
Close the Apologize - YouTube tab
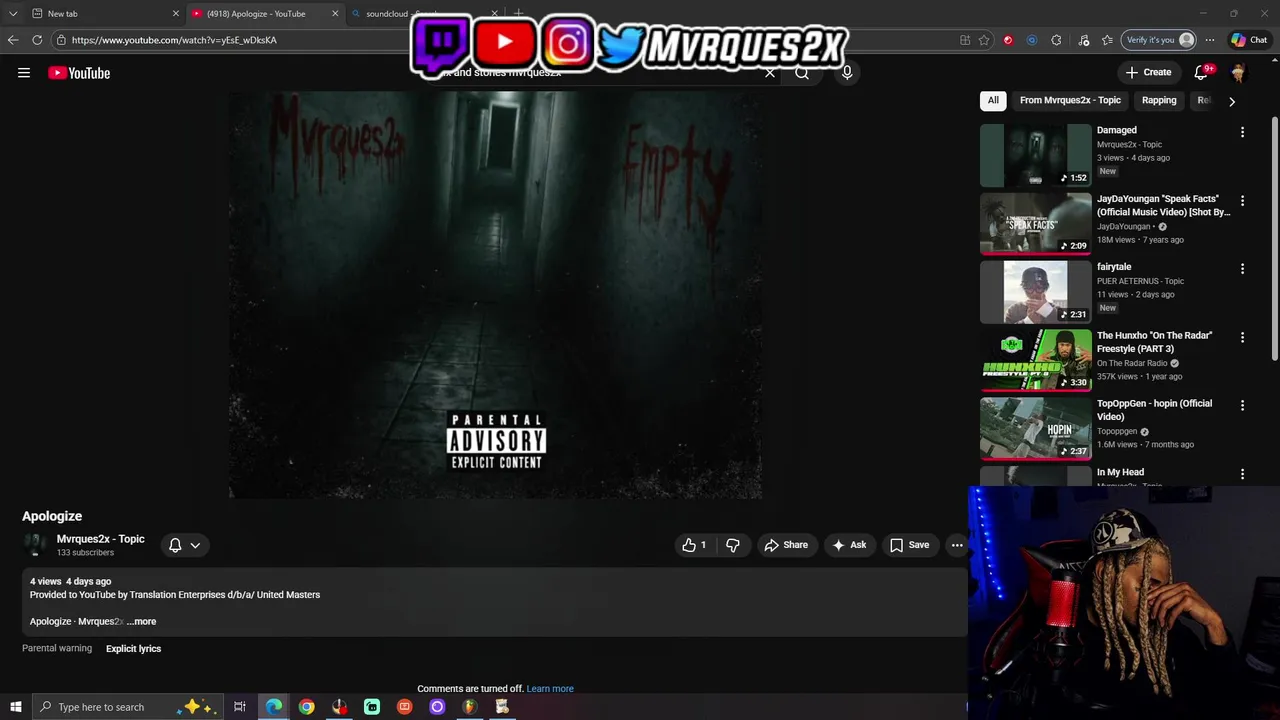point(335,14)
